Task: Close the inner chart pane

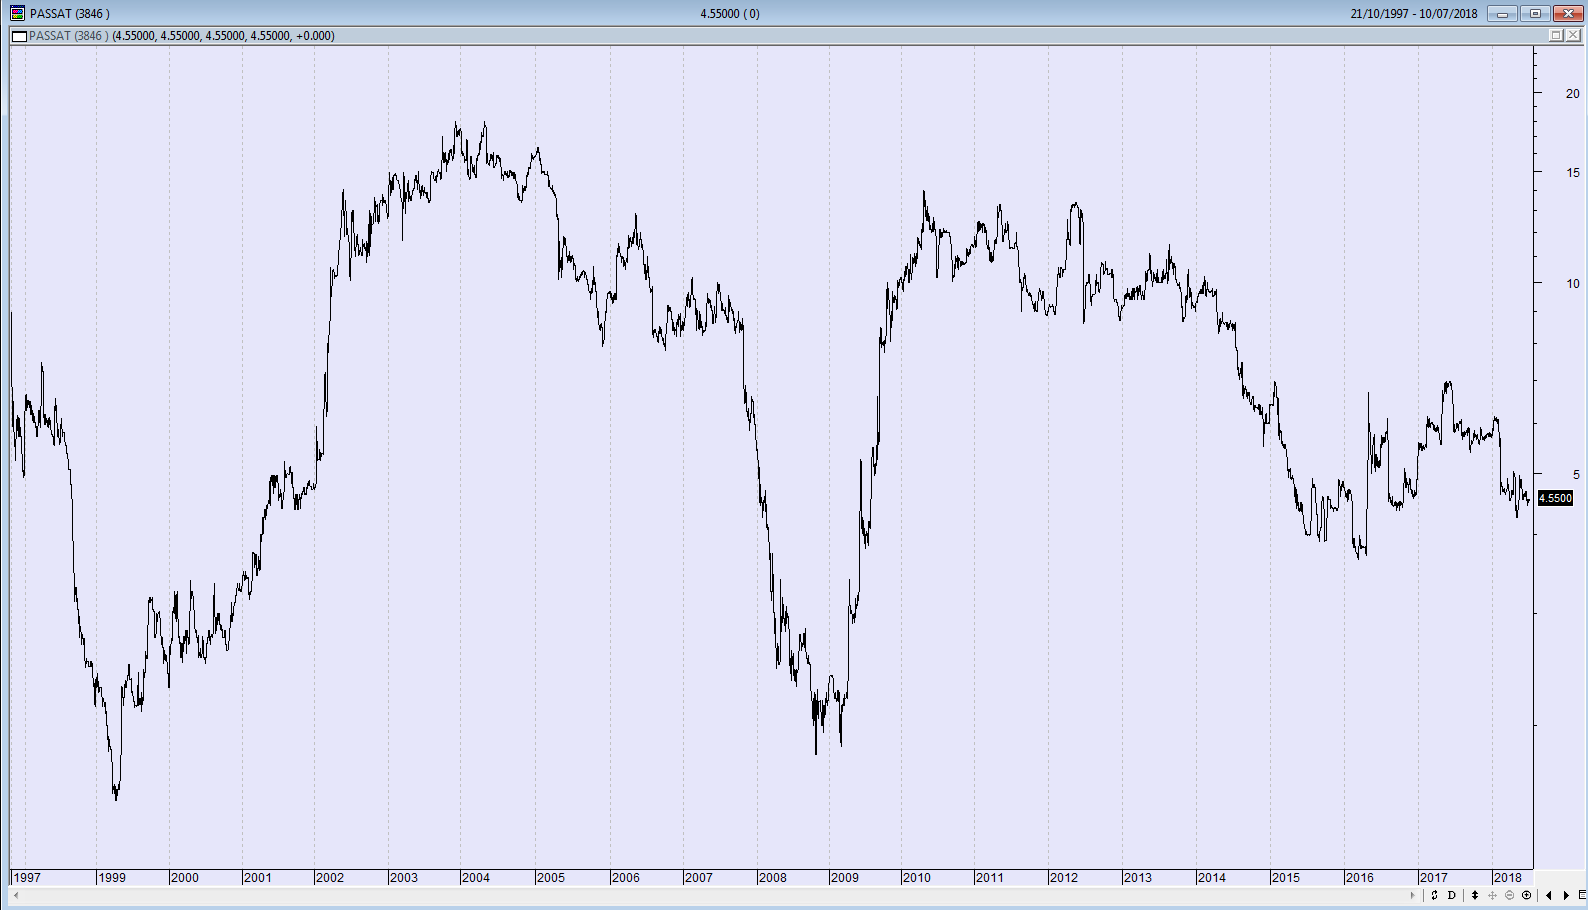Action: 1573,35
